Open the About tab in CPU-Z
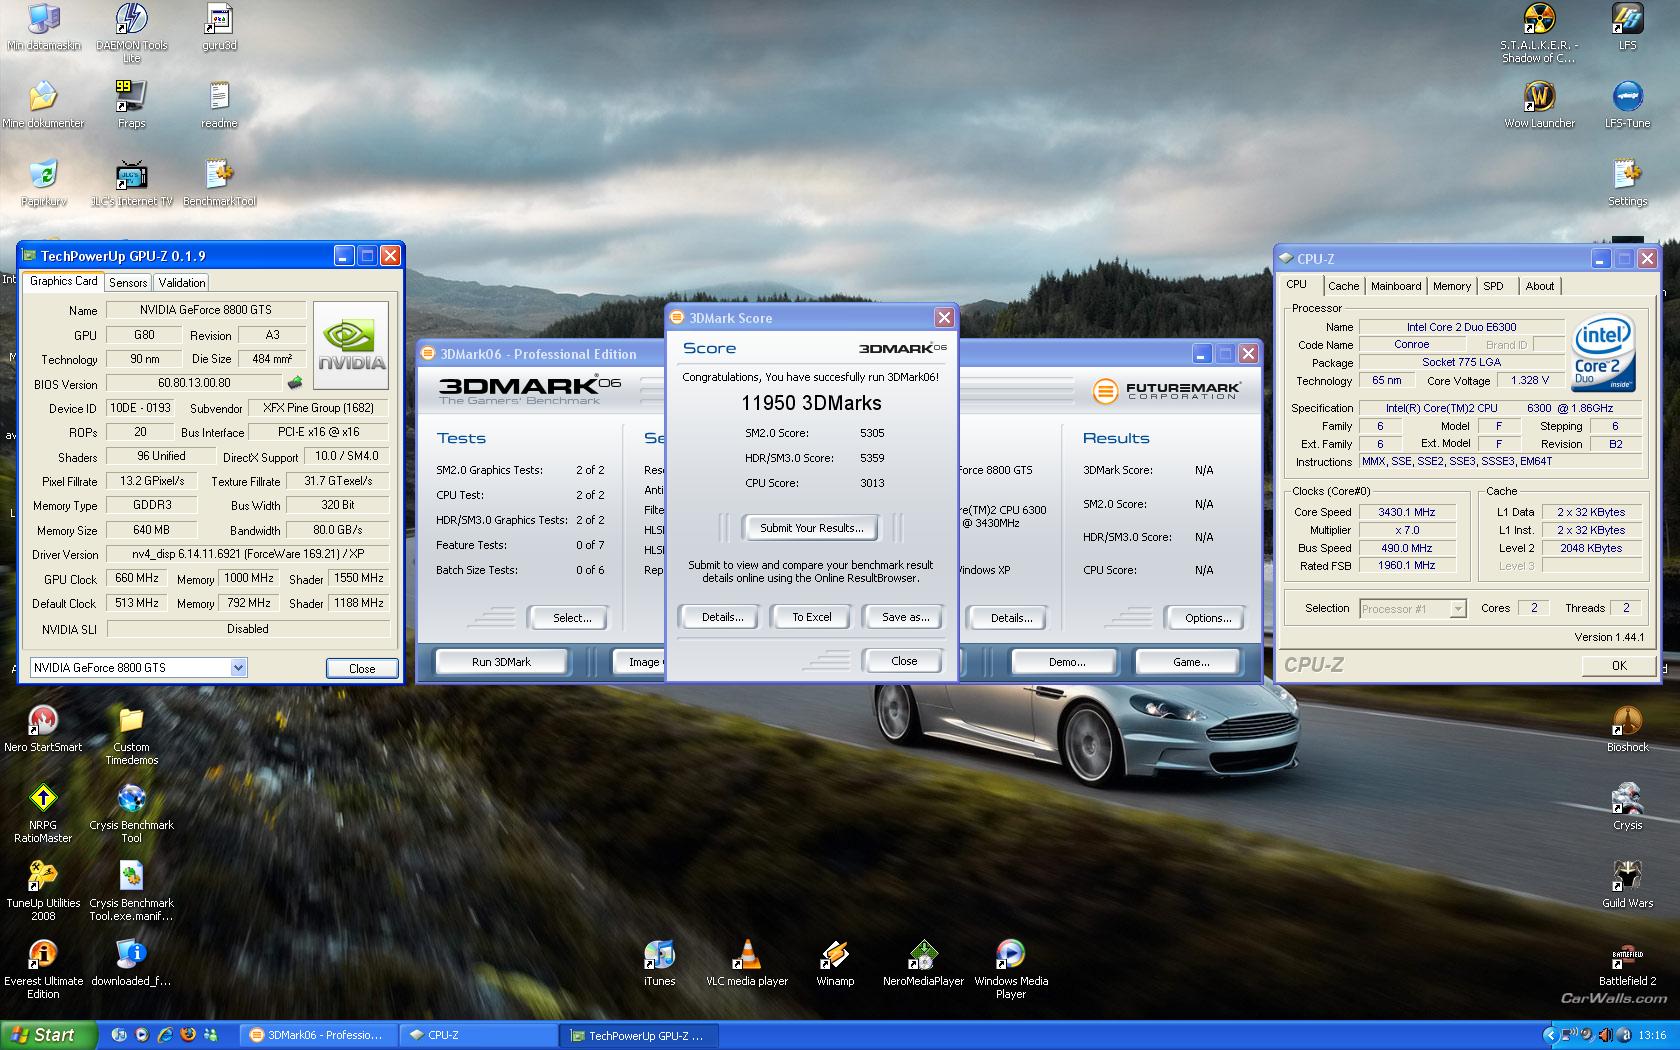Viewport: 1680px width, 1050px height. click(x=1540, y=286)
